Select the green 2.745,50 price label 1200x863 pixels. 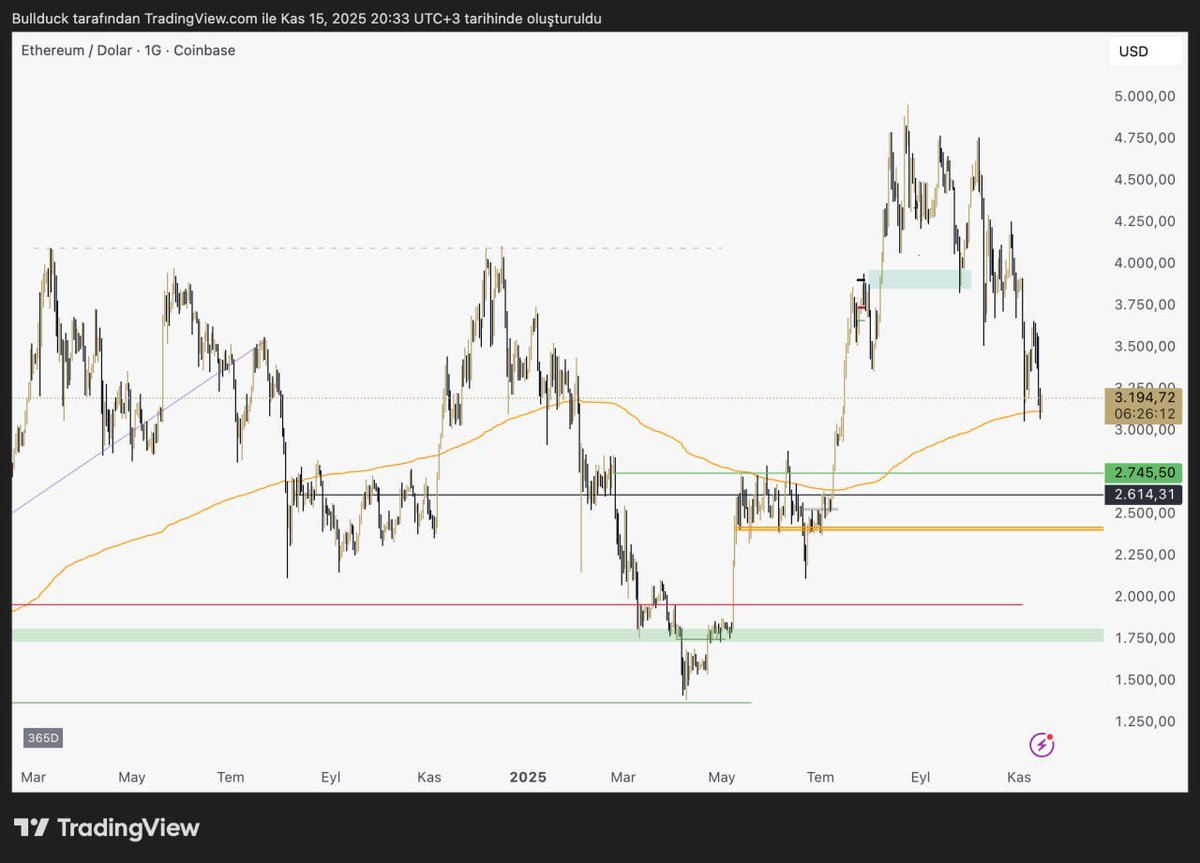[1143, 471]
